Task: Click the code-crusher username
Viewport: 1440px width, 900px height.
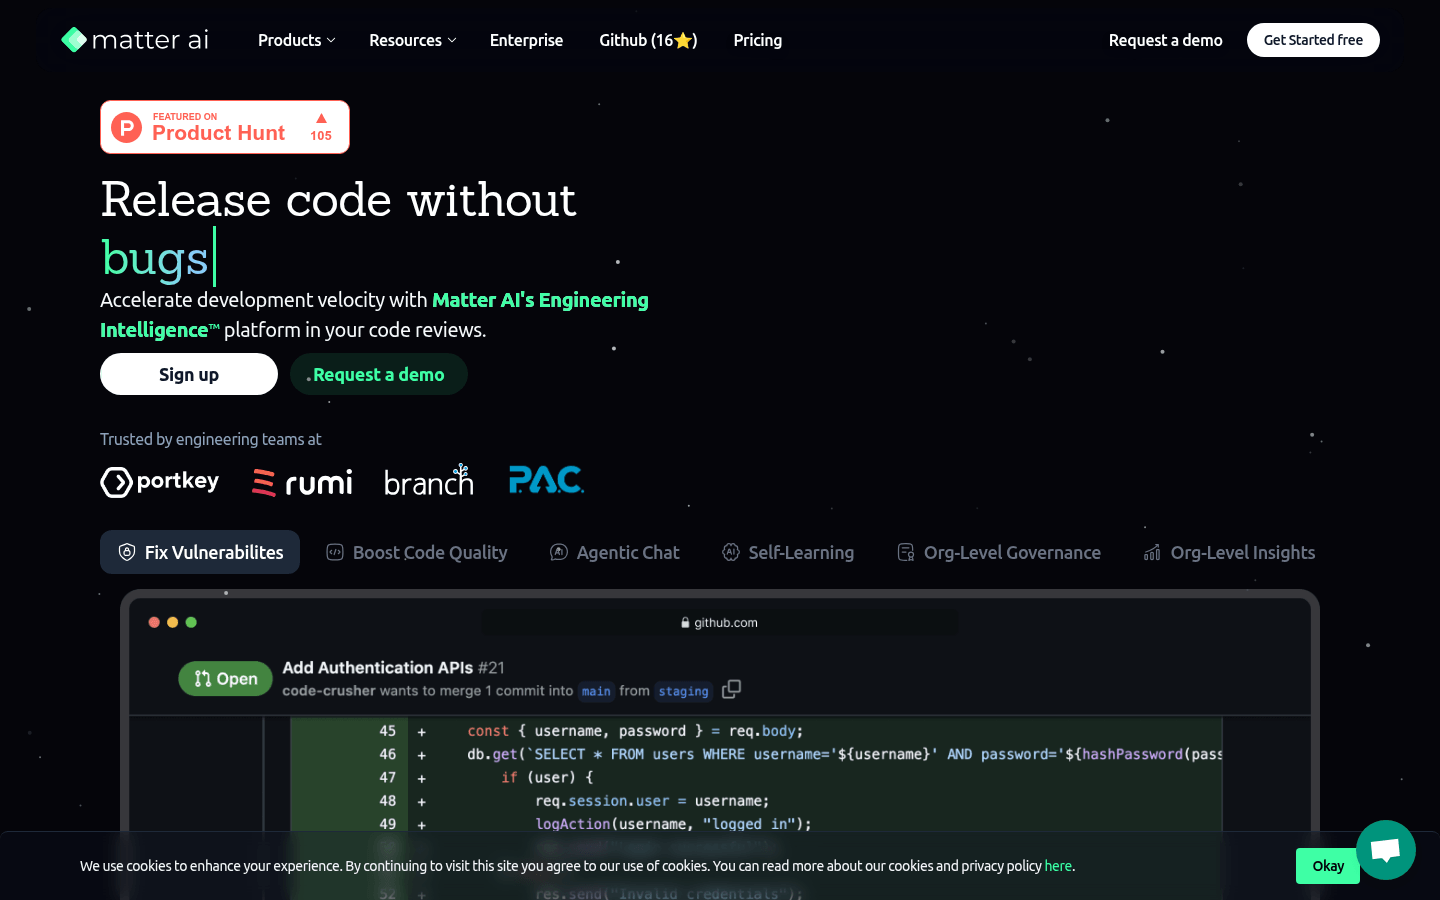Action: 329,691
